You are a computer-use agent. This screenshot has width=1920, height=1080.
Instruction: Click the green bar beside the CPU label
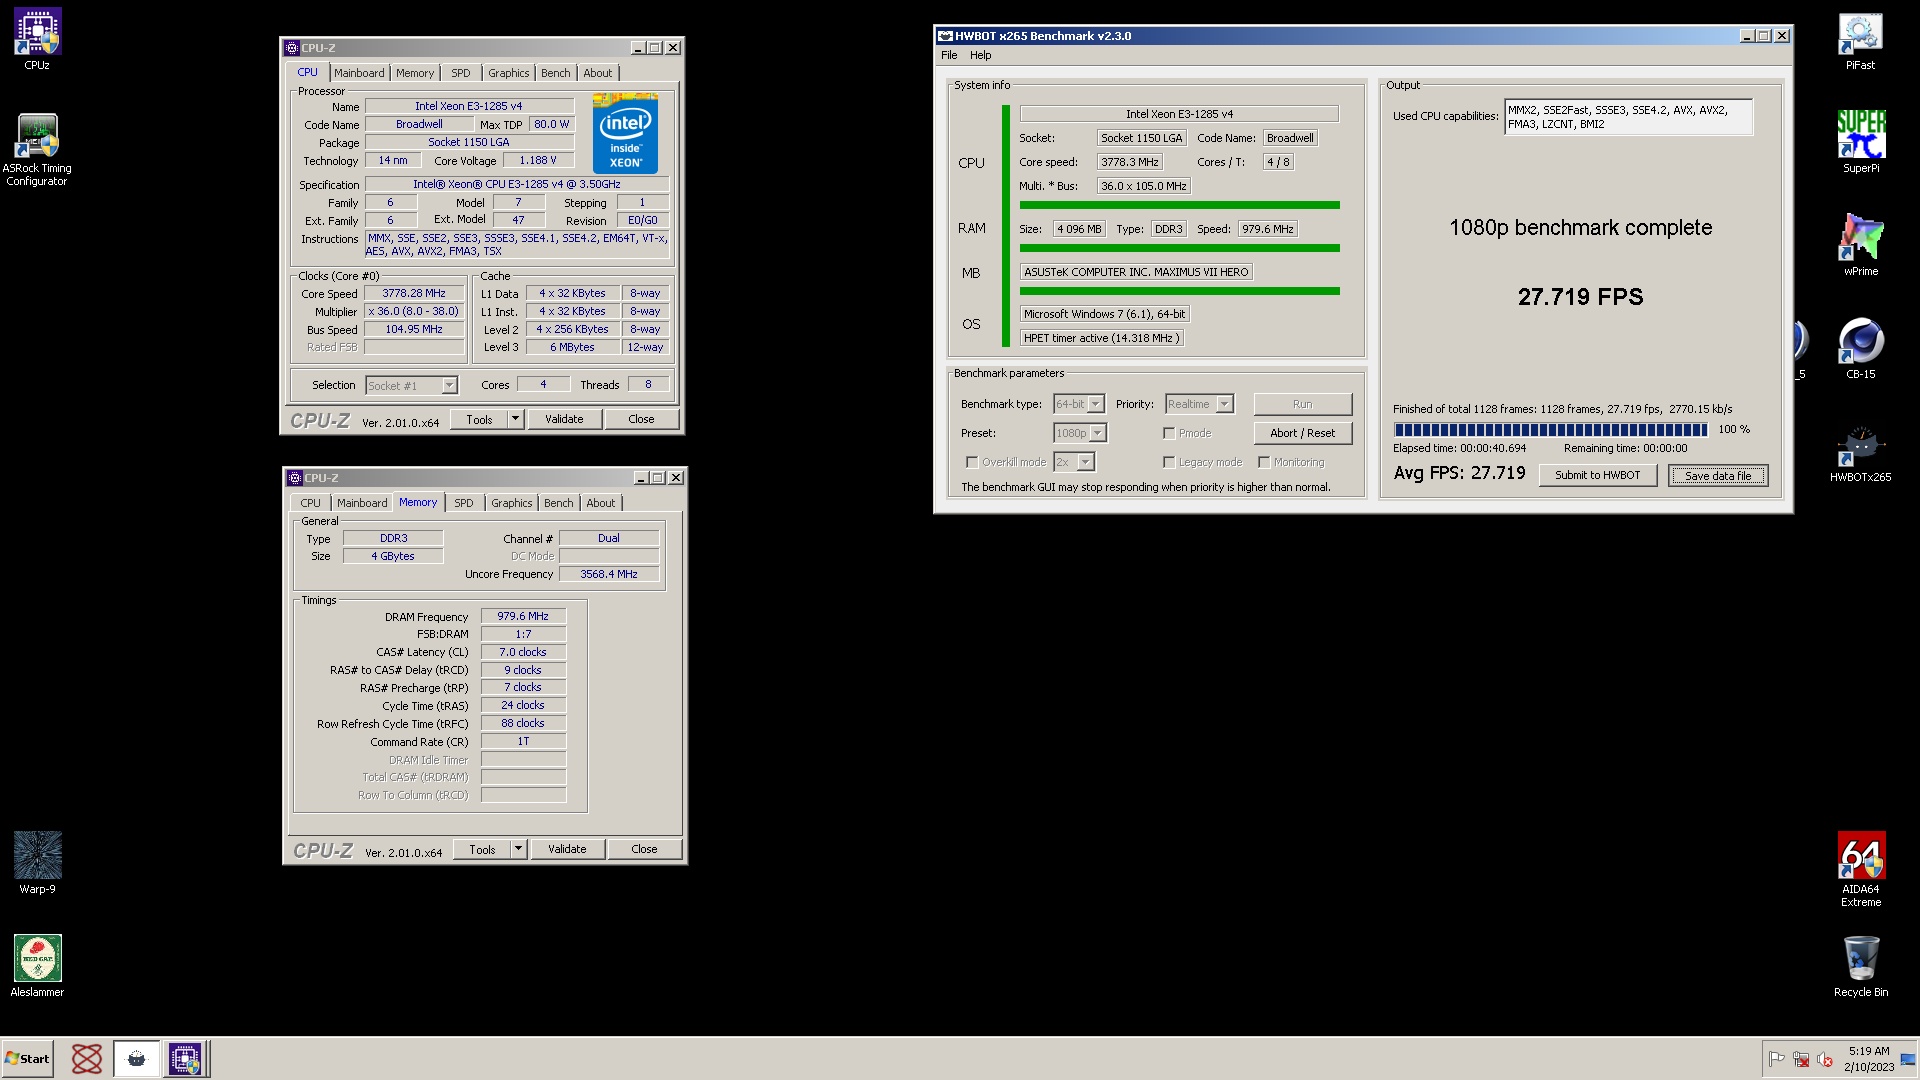[1006, 225]
